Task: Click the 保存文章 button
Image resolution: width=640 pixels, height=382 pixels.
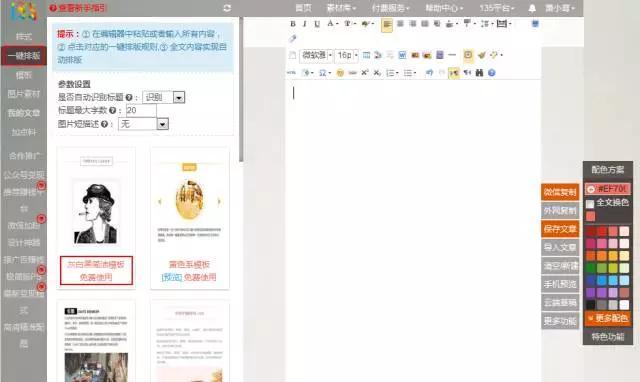Action: (x=560, y=229)
